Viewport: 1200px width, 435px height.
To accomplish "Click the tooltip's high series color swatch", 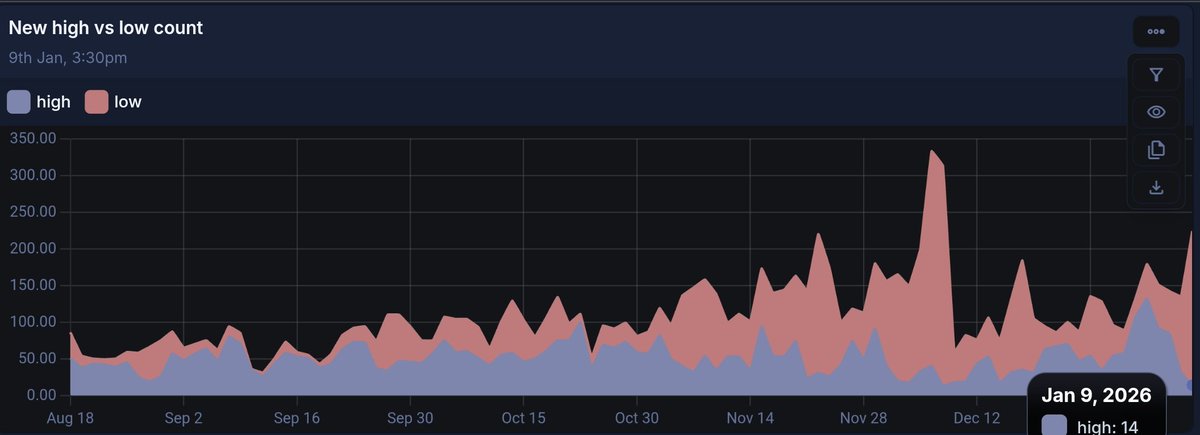I will point(1054,425).
